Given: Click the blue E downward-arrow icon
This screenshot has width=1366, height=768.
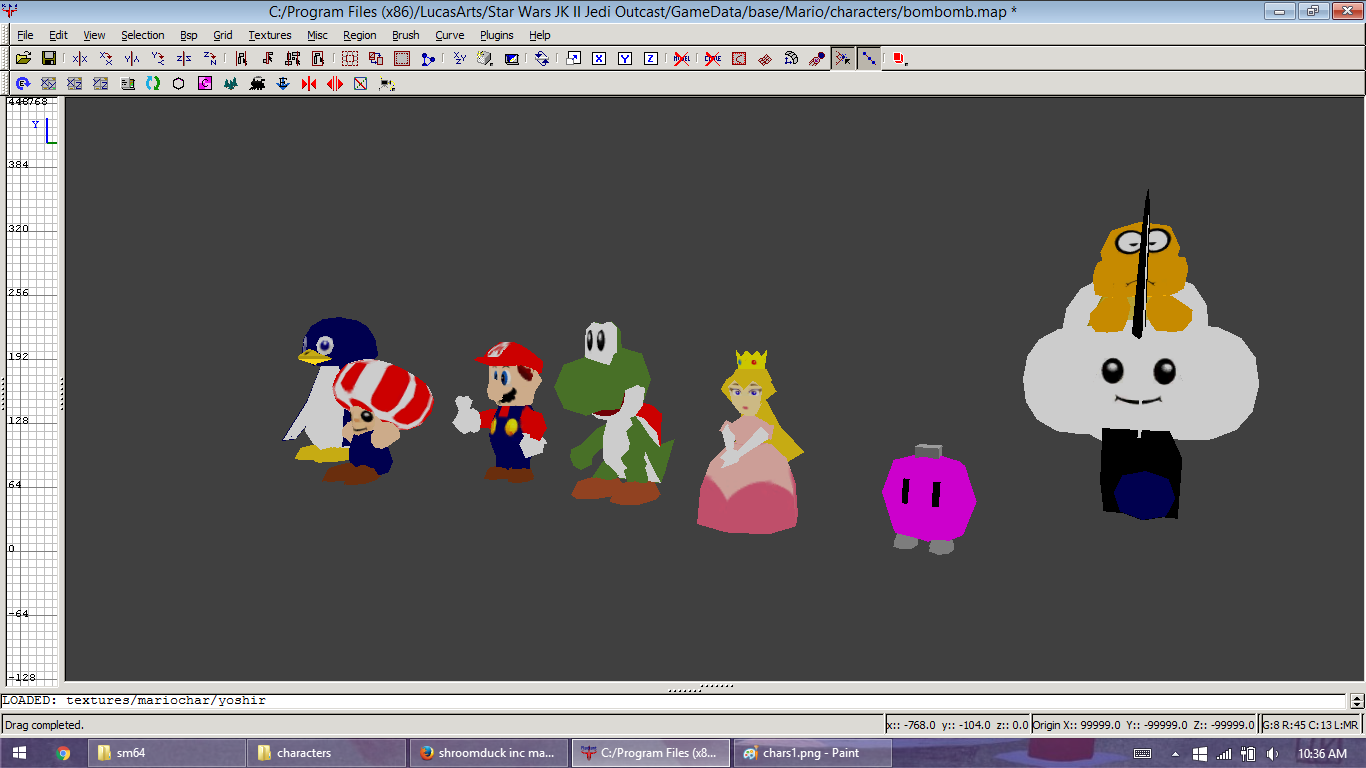Looking at the screenshot, I should pos(283,84).
